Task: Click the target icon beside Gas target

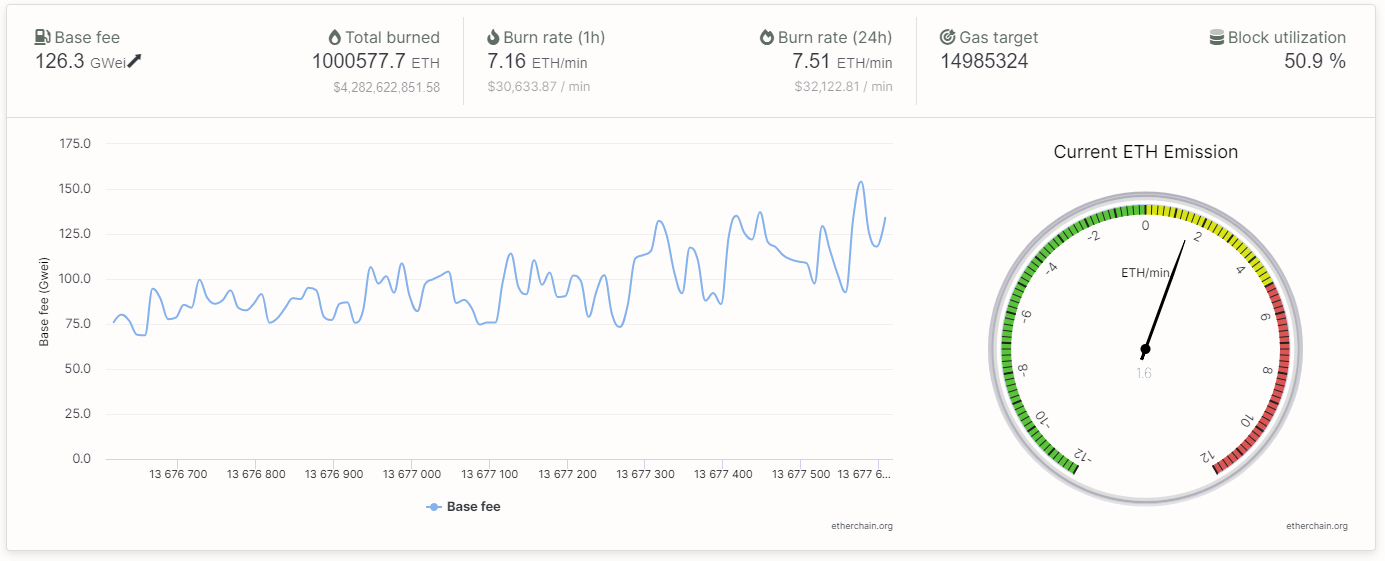Action: click(948, 37)
